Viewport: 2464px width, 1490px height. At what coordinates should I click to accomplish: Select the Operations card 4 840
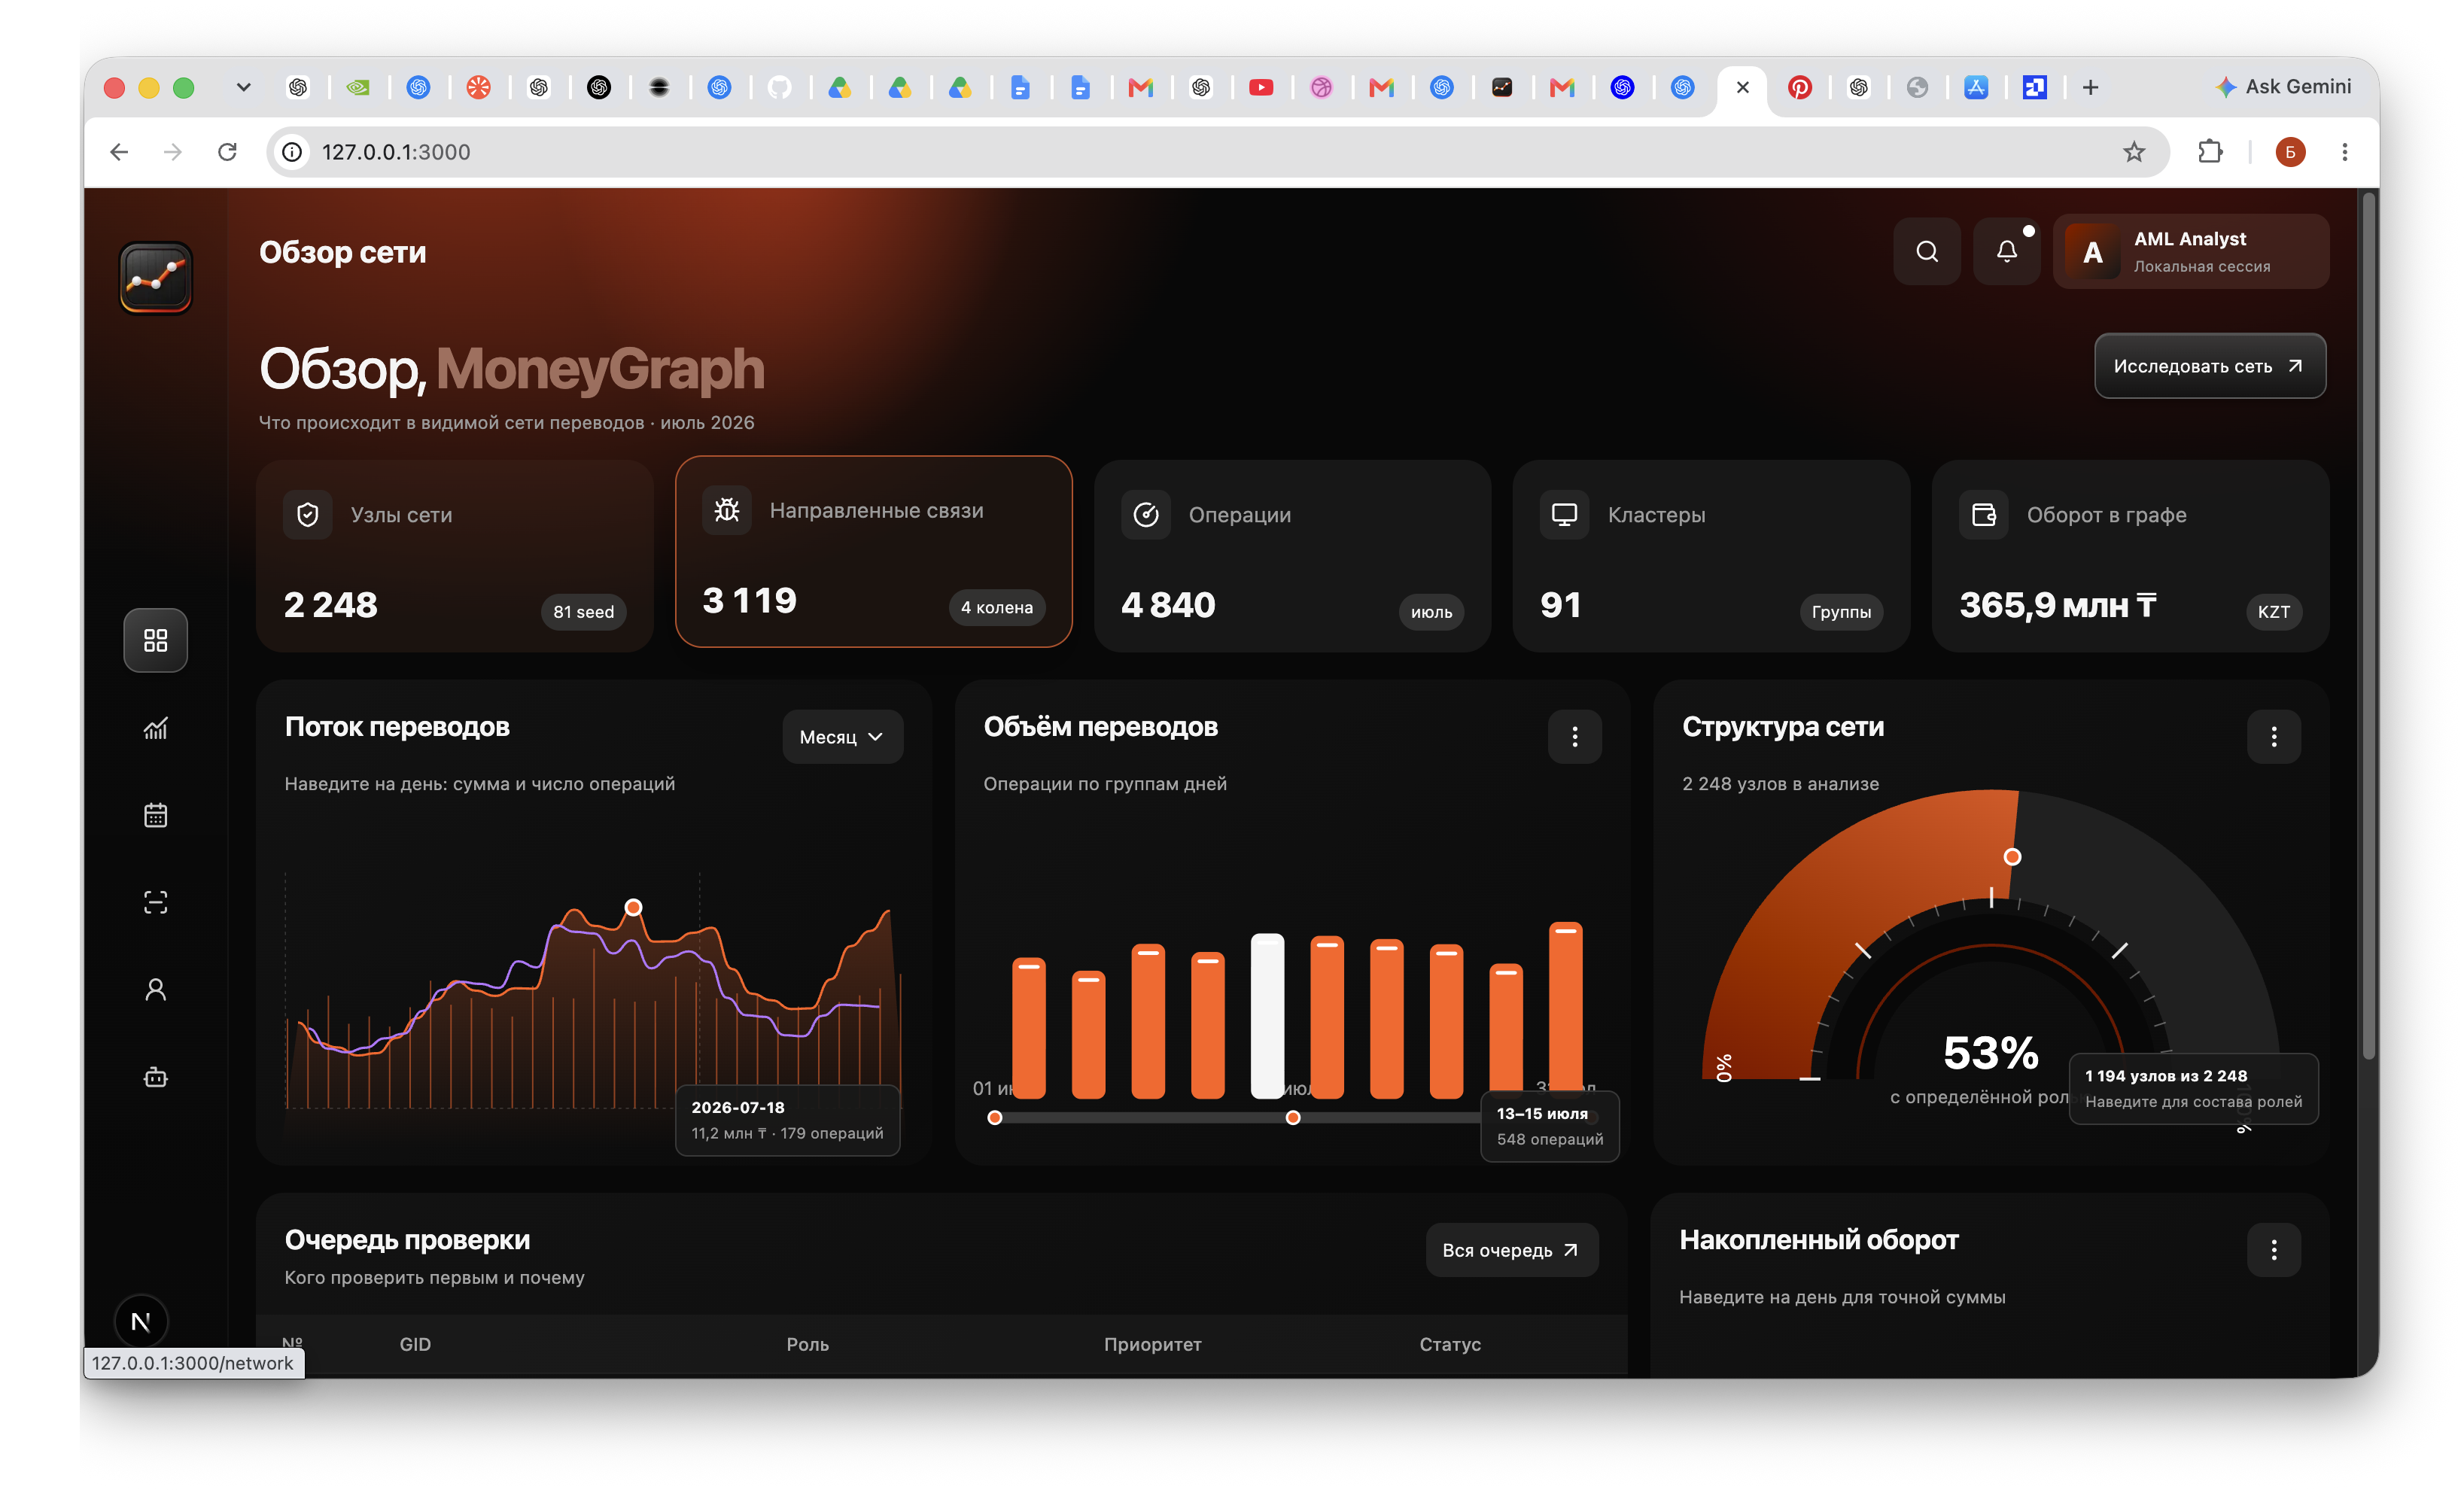(x=1292, y=556)
